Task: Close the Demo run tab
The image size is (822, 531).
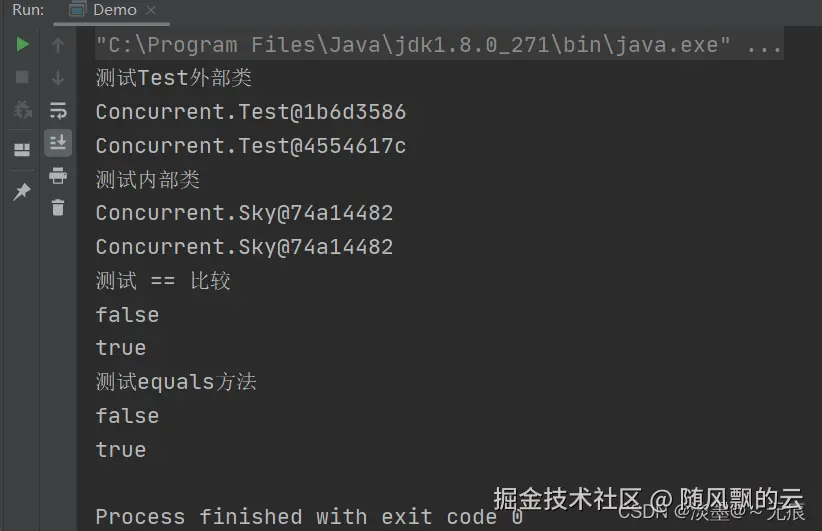Action: [x=152, y=10]
